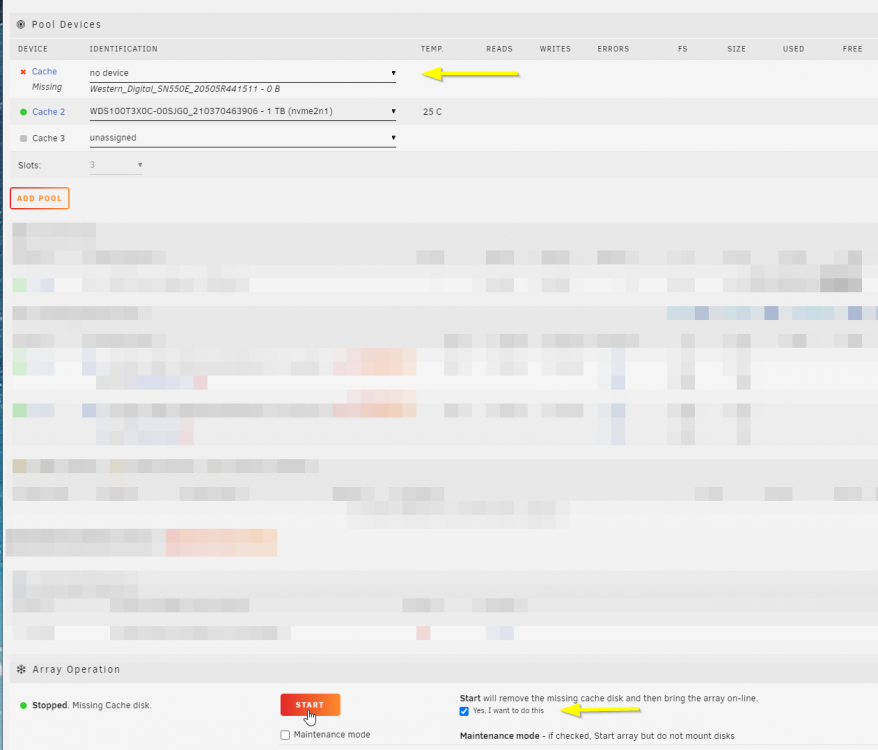Open the Cache 2 device link
The width and height of the screenshot is (878, 750).
[48, 112]
